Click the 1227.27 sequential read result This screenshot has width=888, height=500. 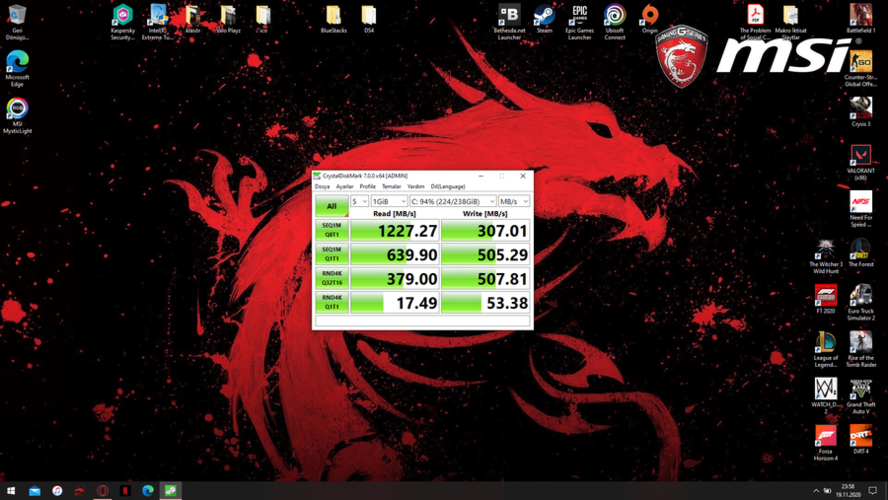[395, 230]
